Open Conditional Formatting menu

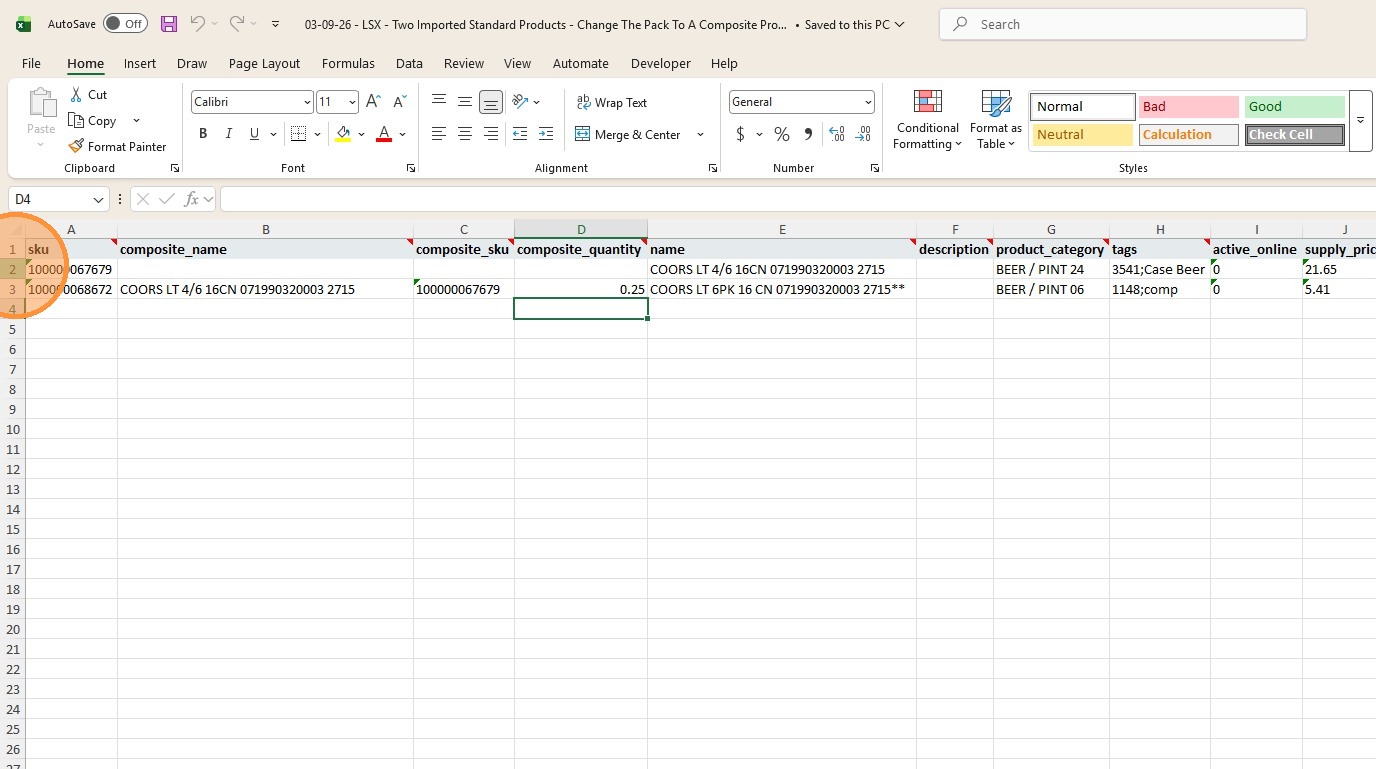click(928, 120)
